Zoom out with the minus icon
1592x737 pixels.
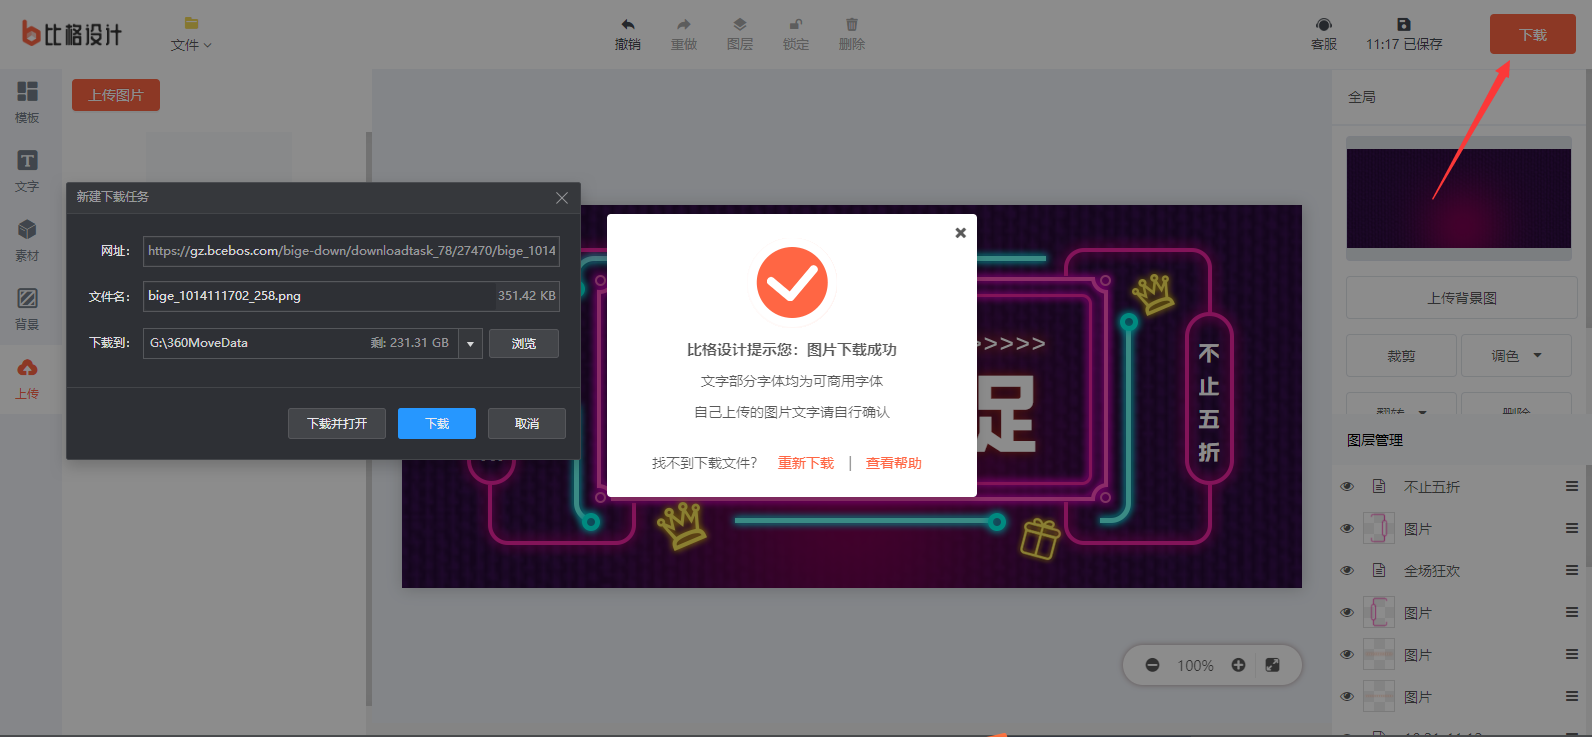[1152, 665]
